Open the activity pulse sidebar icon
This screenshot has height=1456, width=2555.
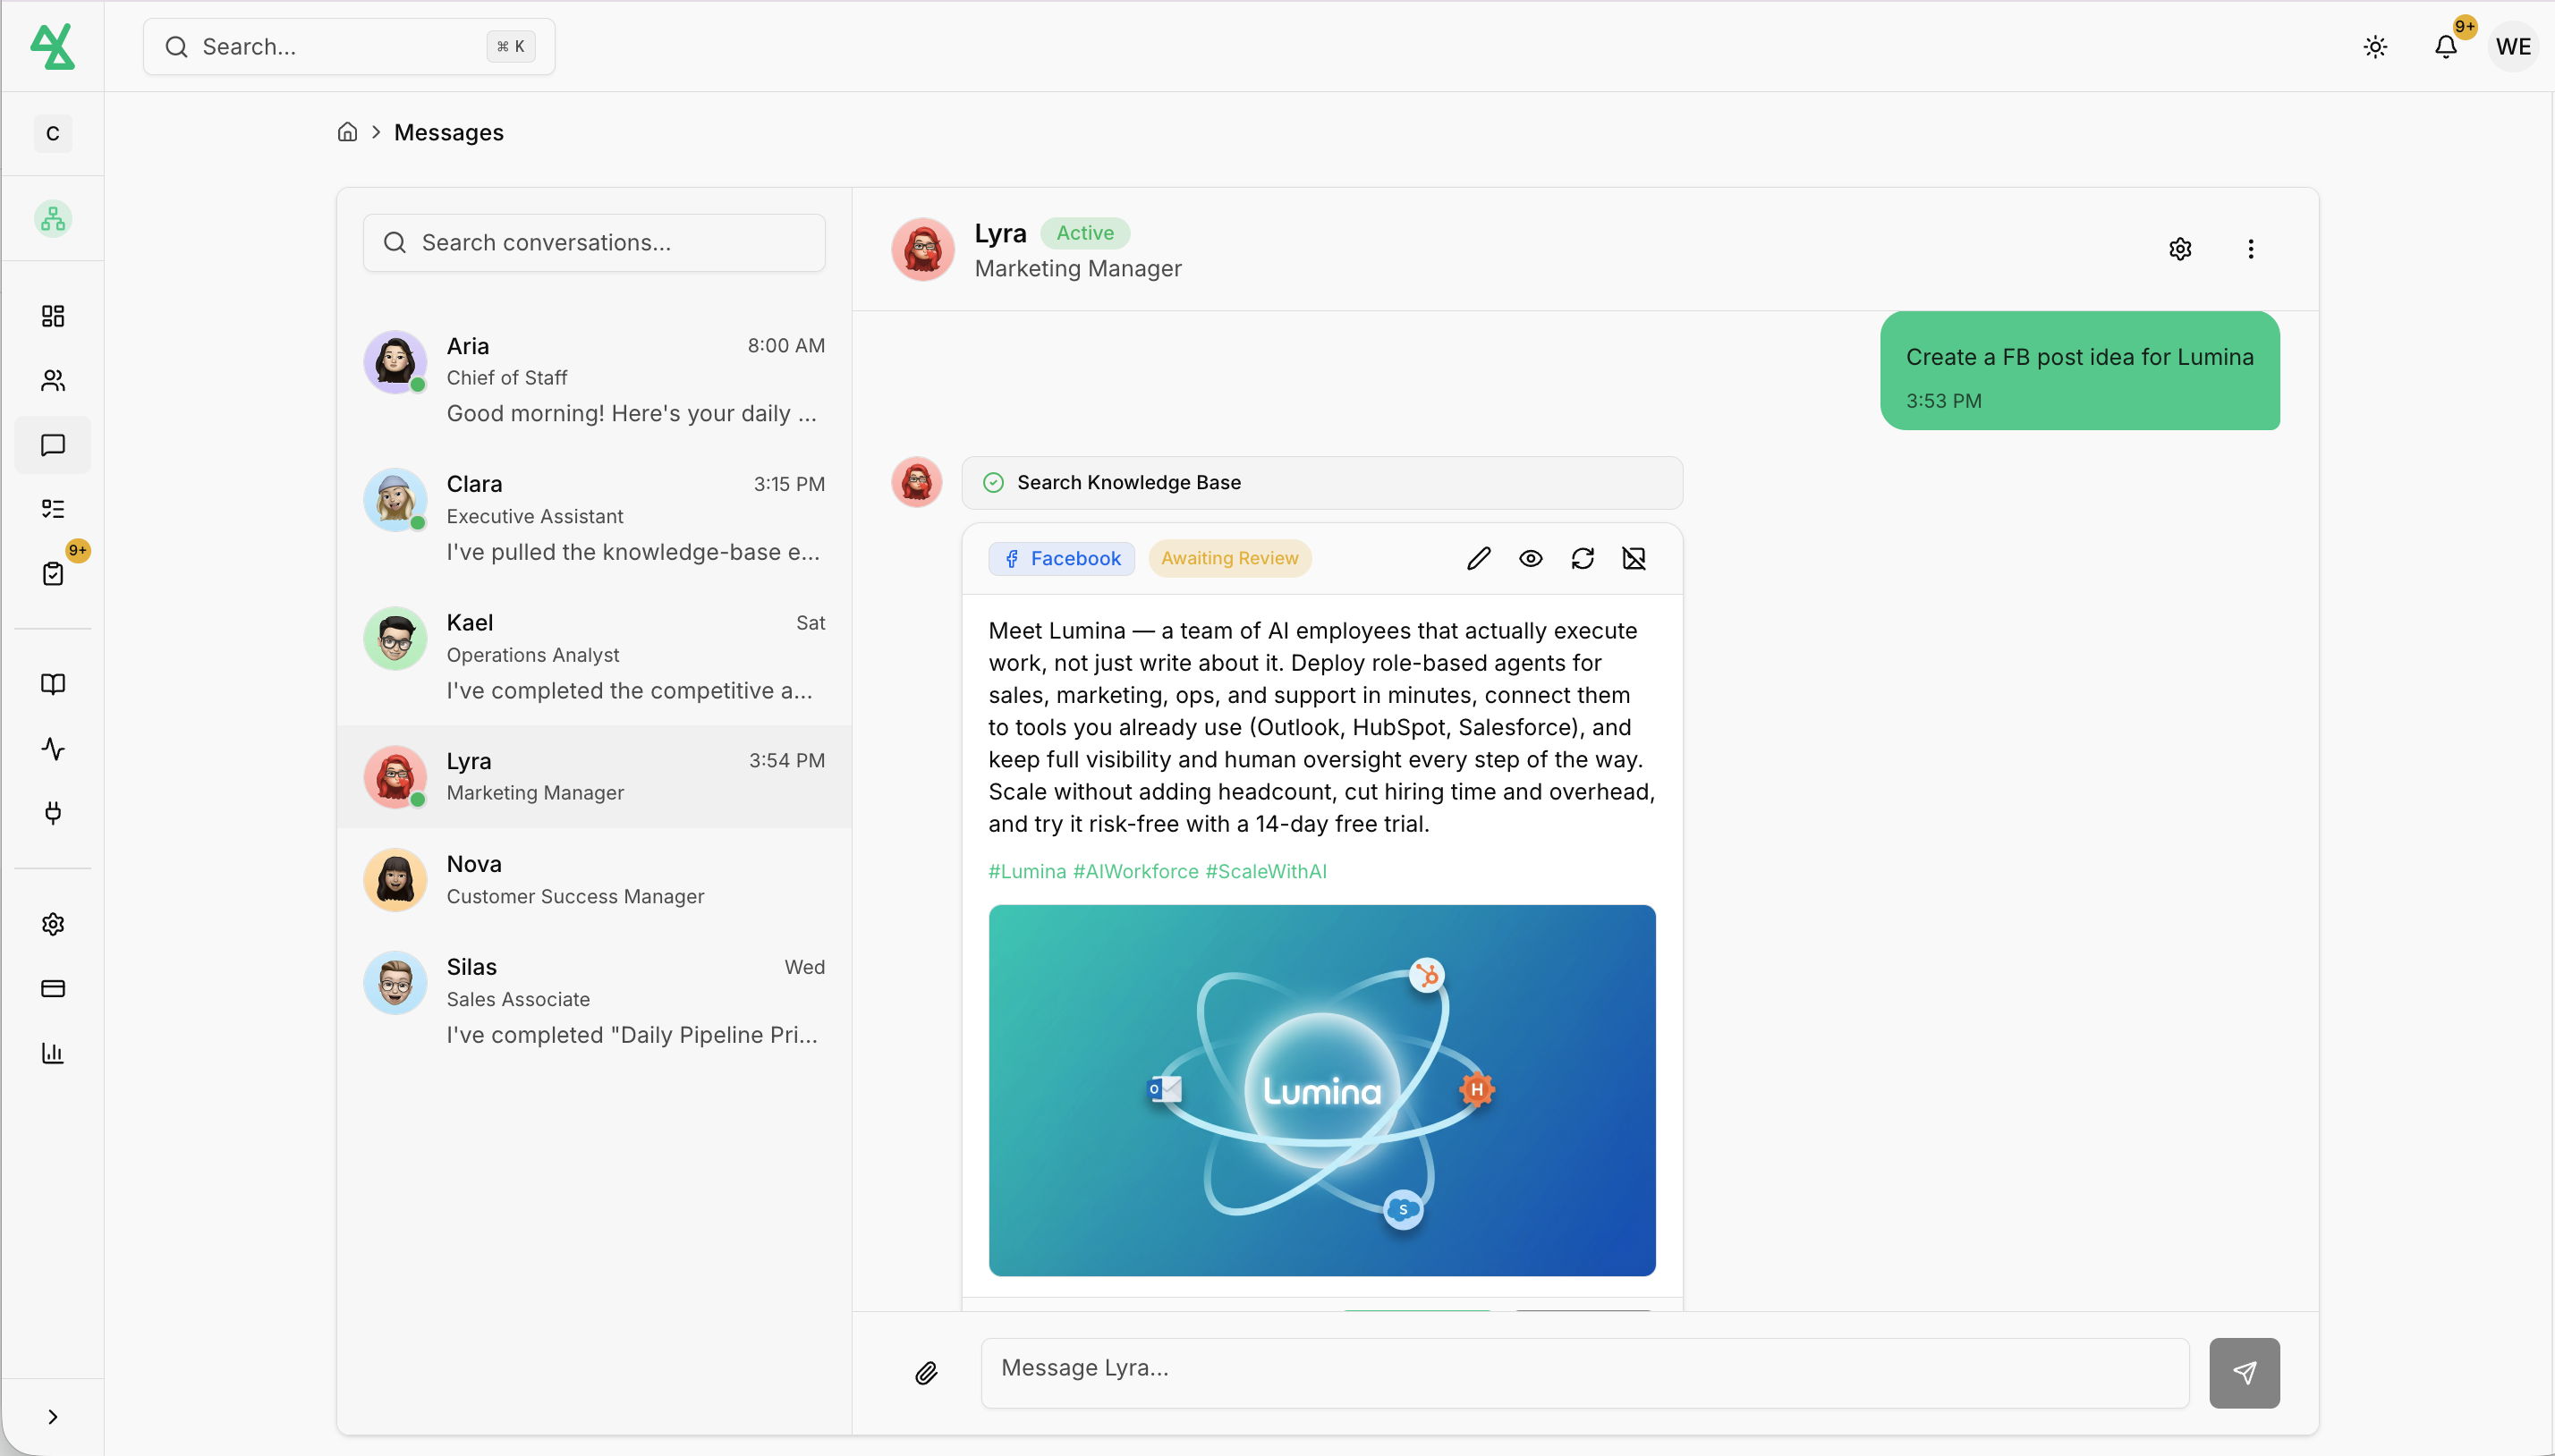coord(53,748)
